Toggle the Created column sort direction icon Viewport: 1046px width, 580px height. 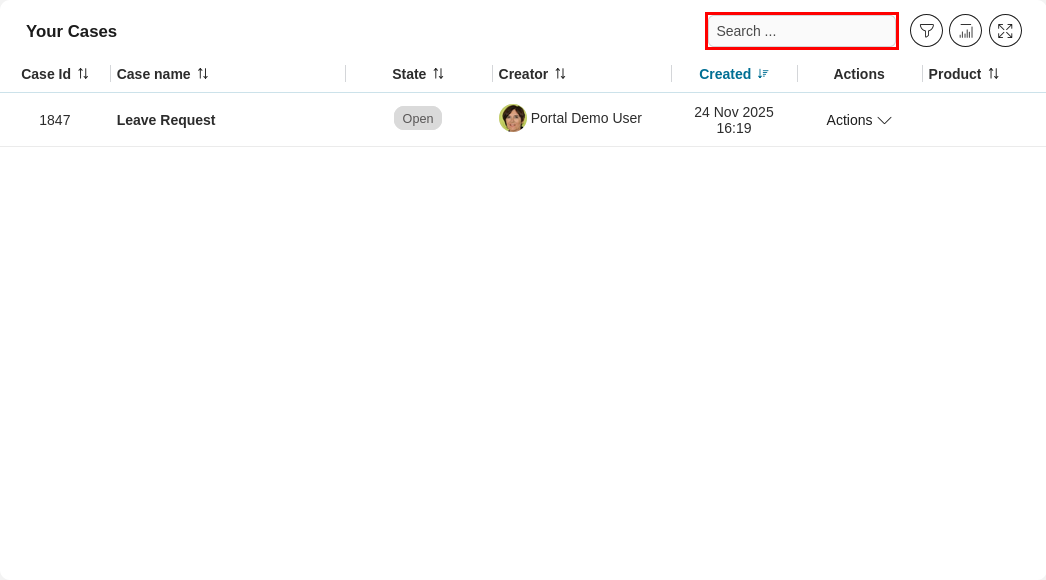(x=762, y=74)
